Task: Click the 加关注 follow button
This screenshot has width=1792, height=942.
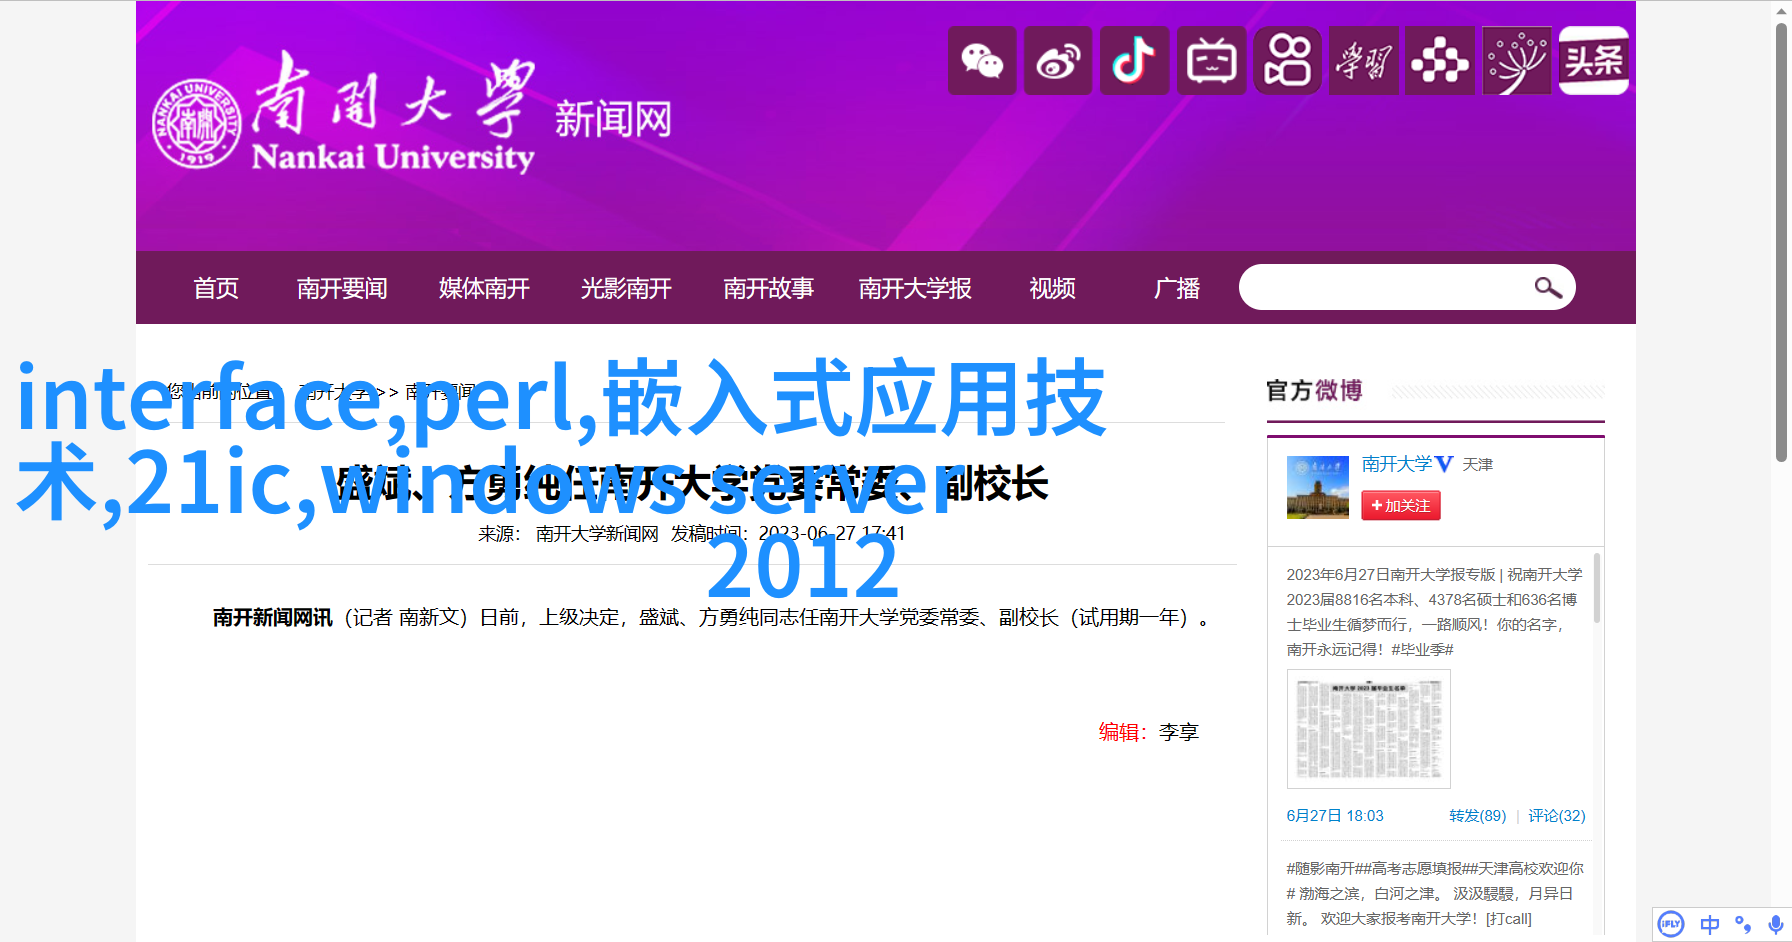Action: [x=1401, y=506]
